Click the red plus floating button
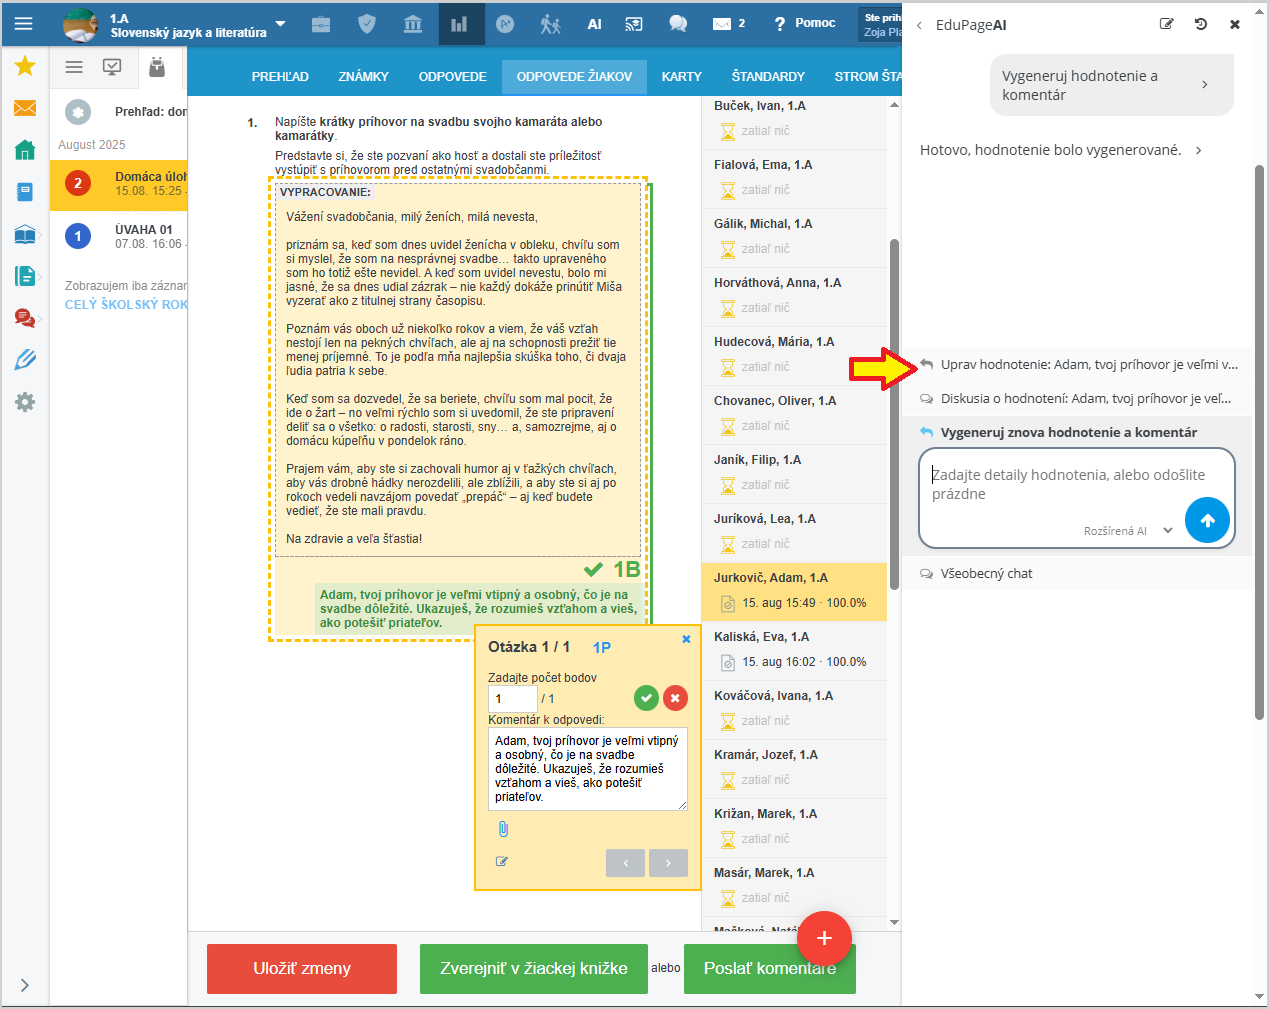Screen dimensions: 1269x1009 point(824,938)
